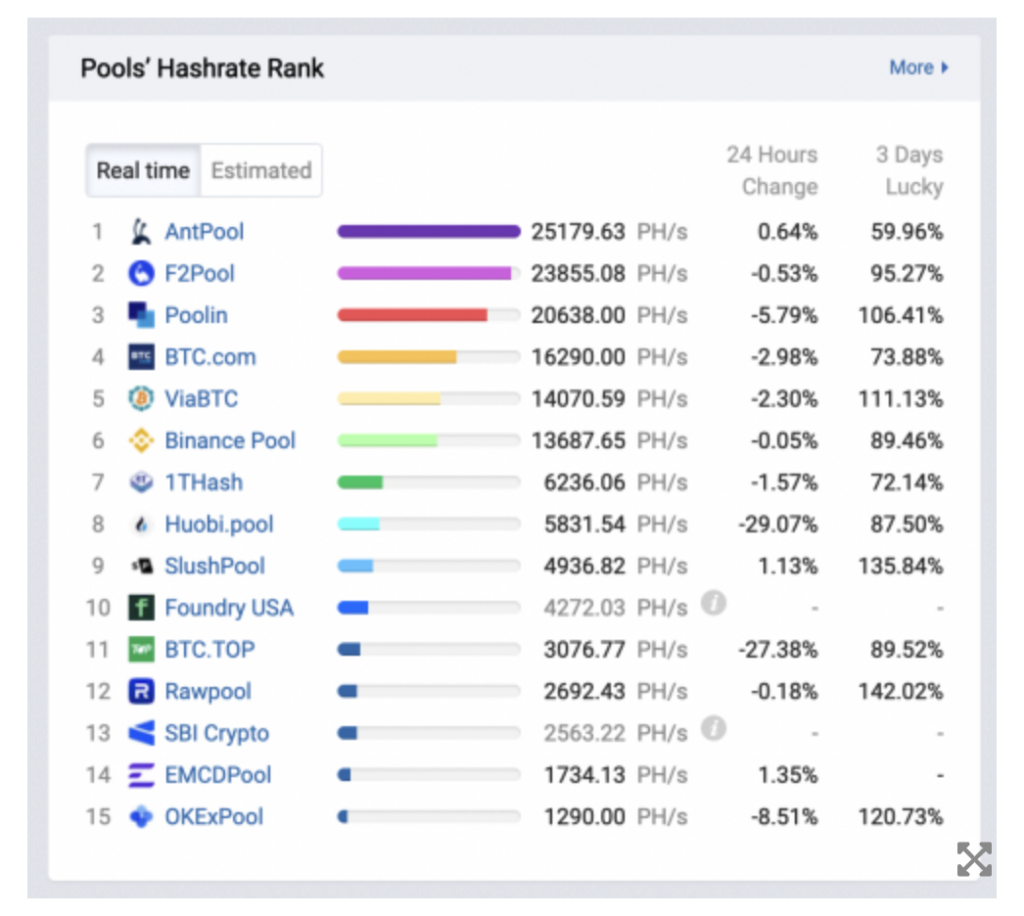Click the info icon beside Foundry USA hashrate

[713, 603]
